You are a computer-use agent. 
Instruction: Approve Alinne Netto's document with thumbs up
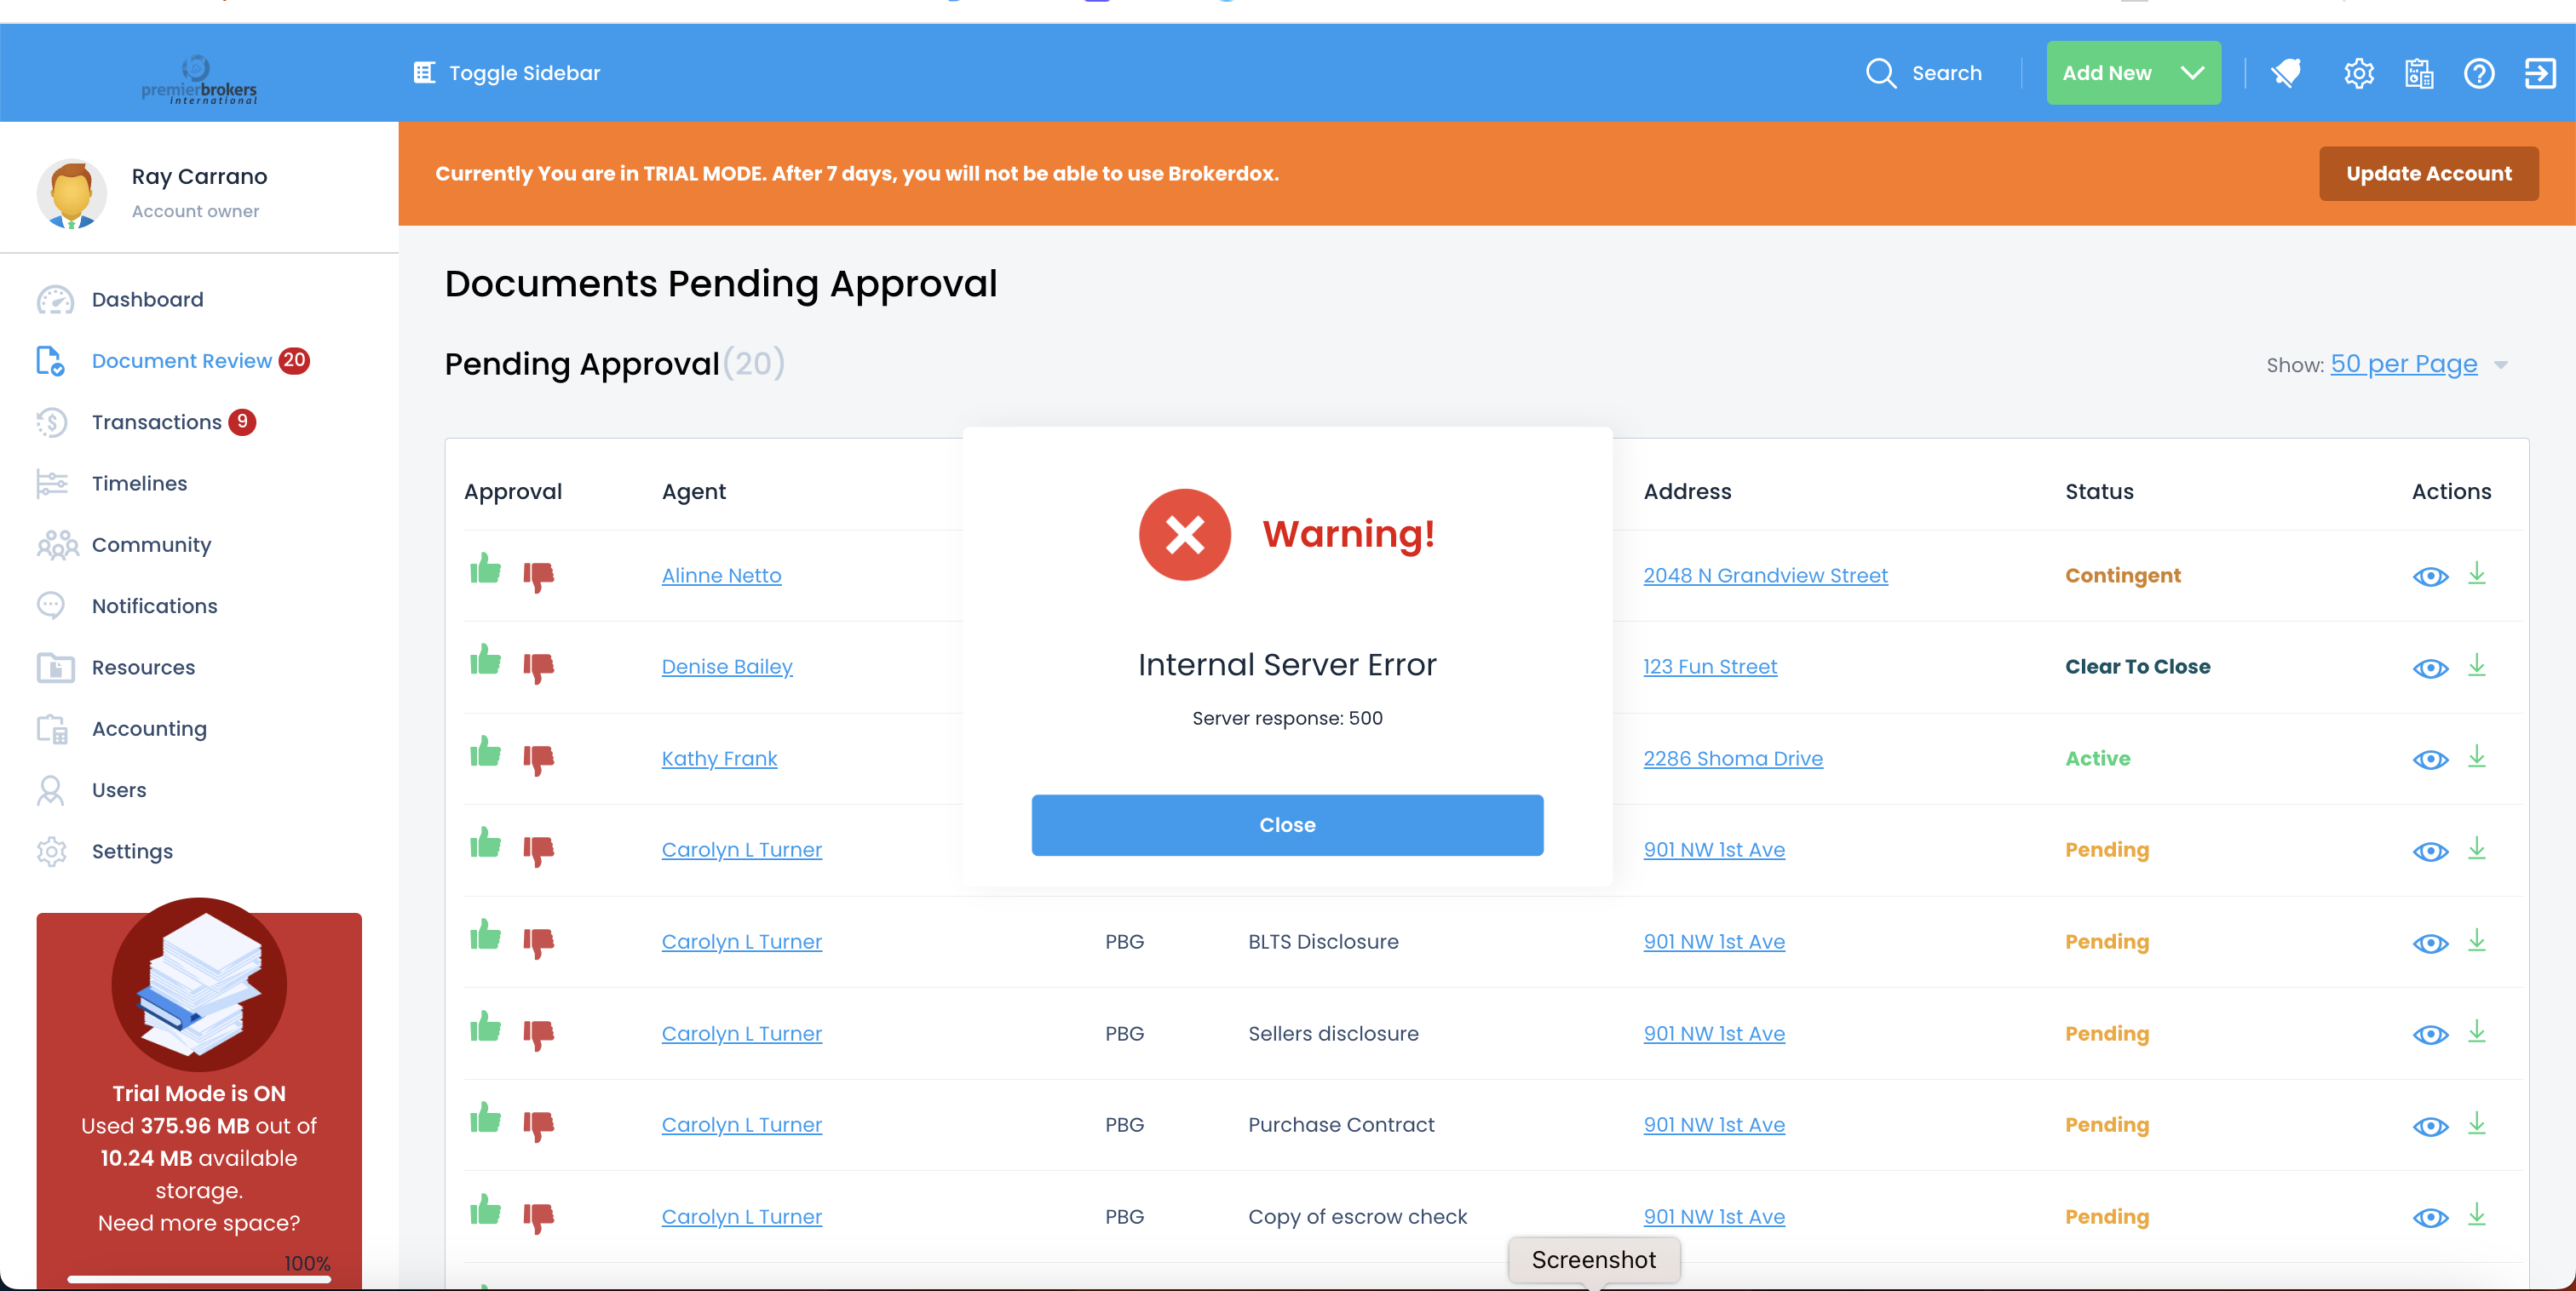point(485,570)
